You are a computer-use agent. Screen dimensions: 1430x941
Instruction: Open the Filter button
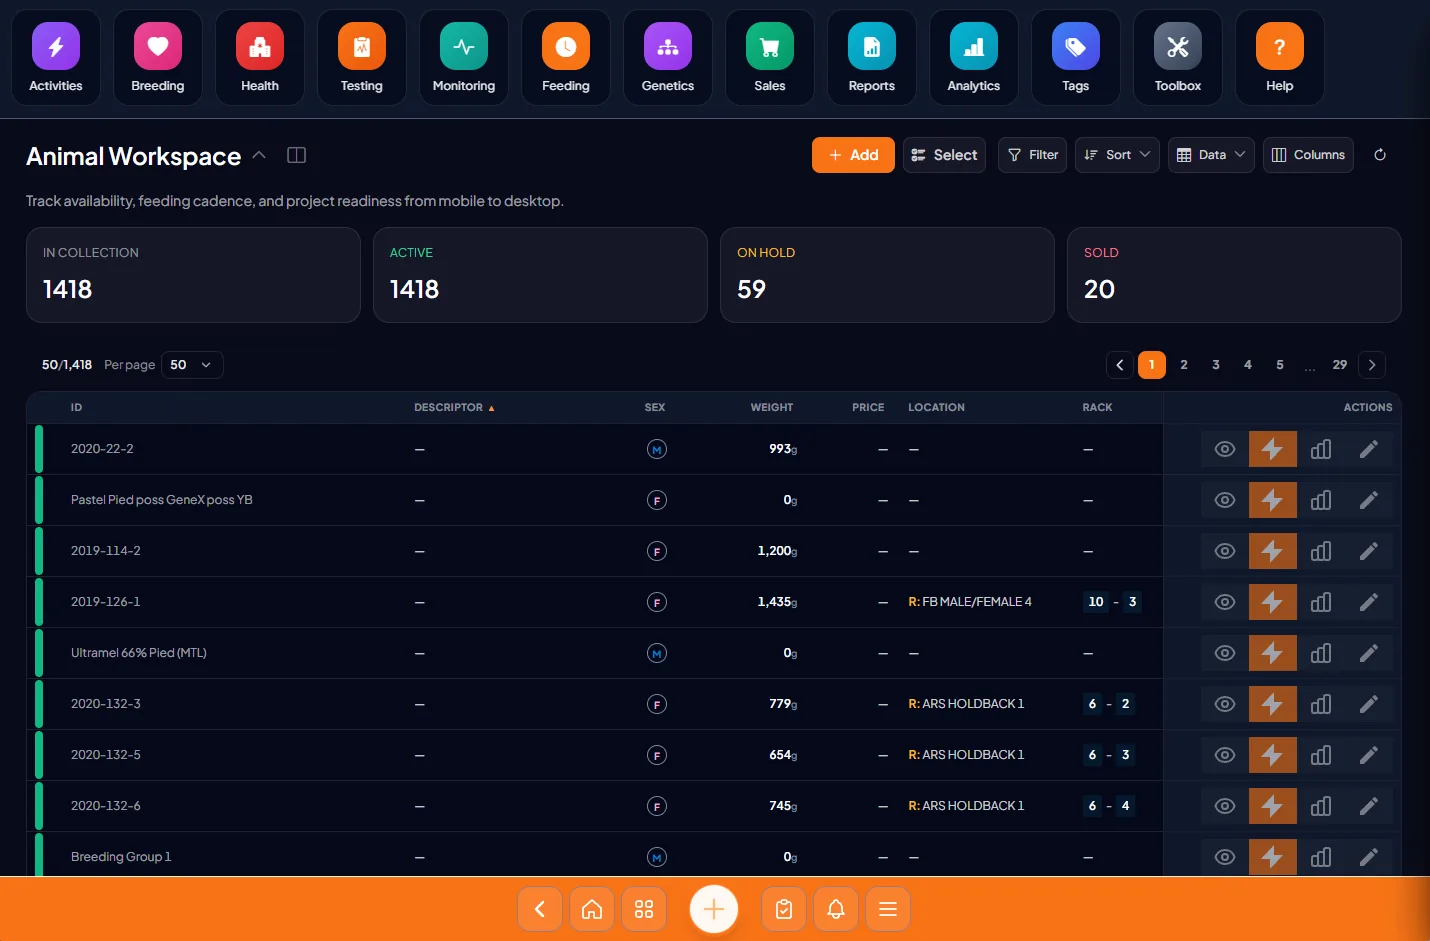1032,155
